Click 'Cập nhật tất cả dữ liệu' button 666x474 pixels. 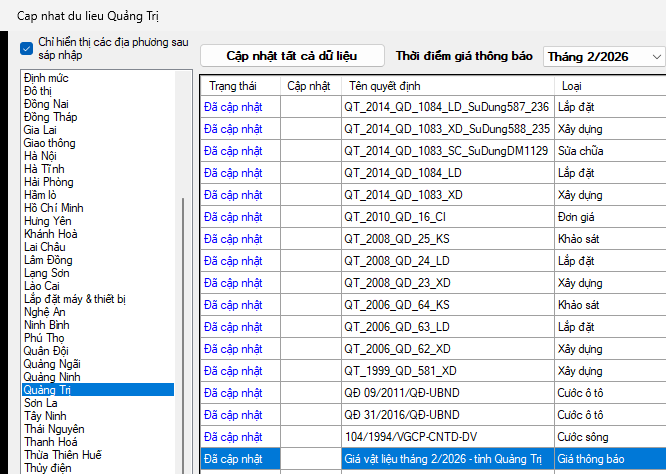[291, 56]
